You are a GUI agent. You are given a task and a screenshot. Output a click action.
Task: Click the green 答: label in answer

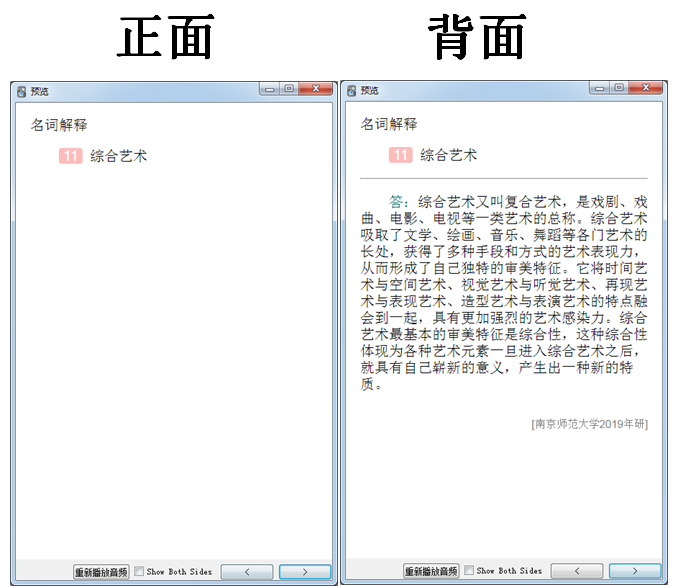coord(399,202)
